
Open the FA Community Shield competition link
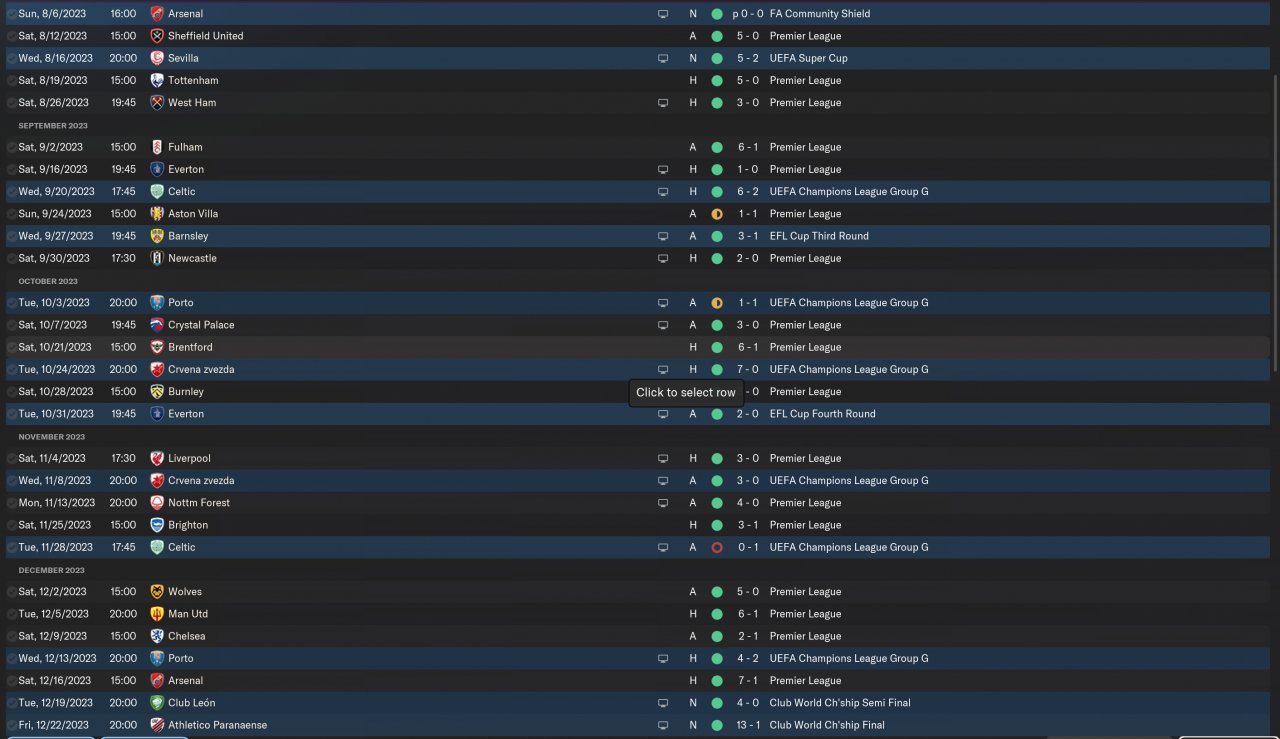[819, 14]
